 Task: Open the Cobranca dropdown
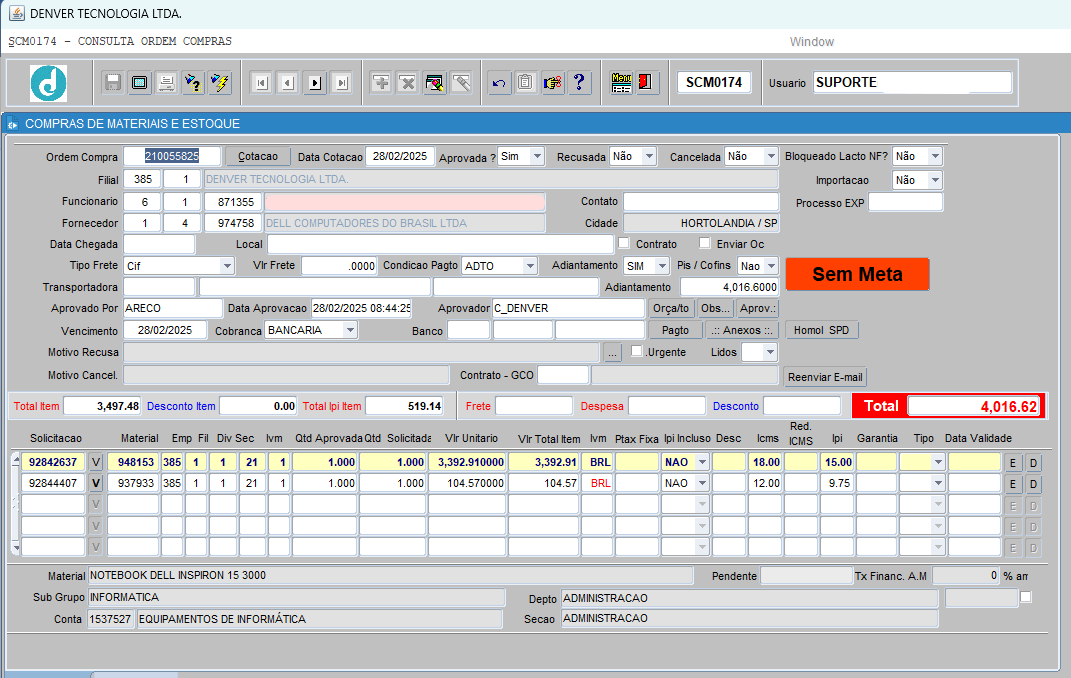point(349,330)
